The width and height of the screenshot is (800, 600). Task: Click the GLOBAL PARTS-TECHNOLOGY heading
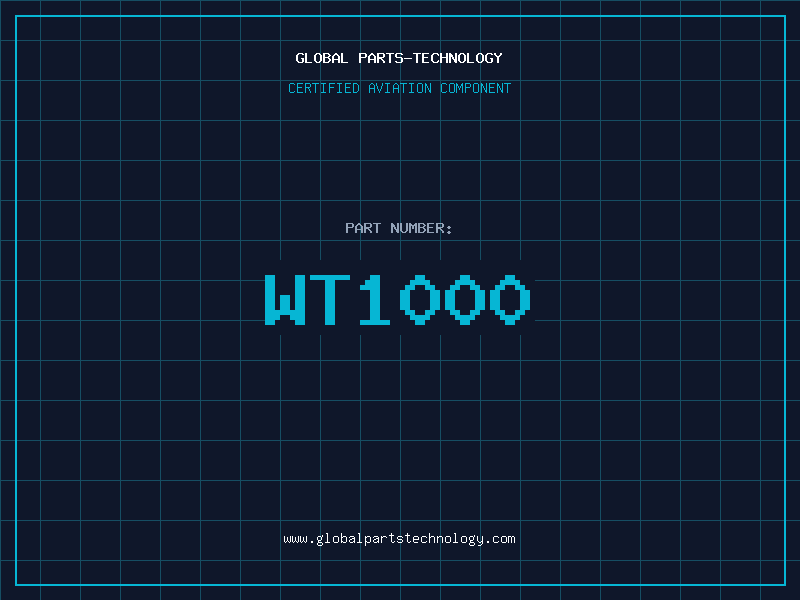coord(399,58)
